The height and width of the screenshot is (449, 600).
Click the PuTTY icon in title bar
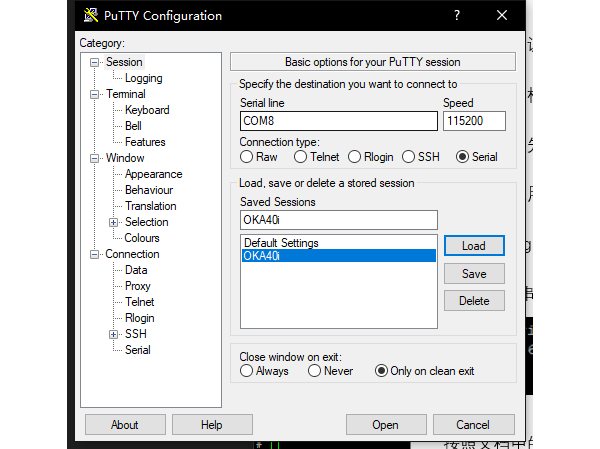(x=92, y=16)
